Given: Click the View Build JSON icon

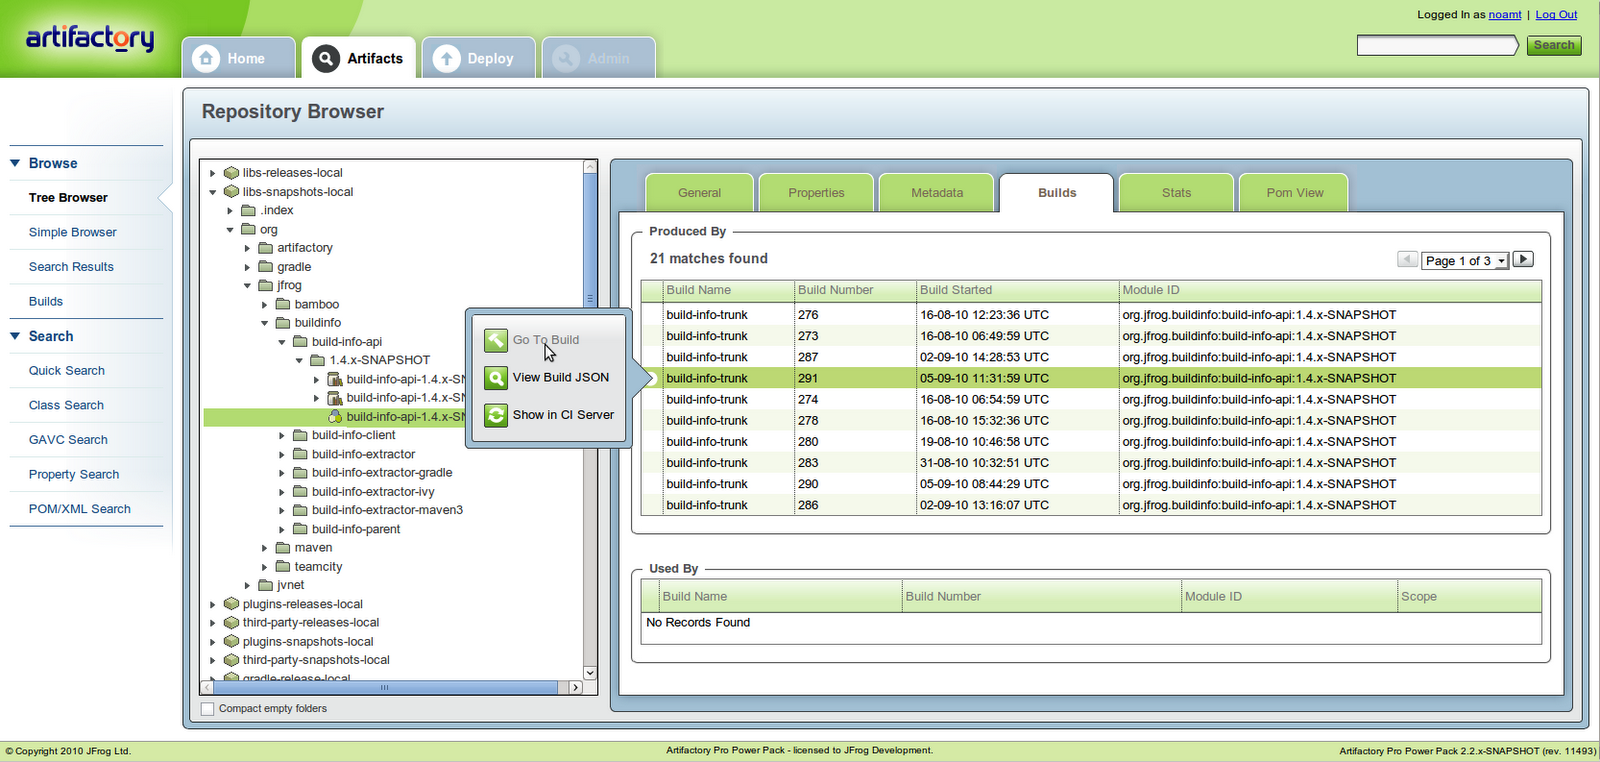Looking at the screenshot, I should click(x=496, y=378).
